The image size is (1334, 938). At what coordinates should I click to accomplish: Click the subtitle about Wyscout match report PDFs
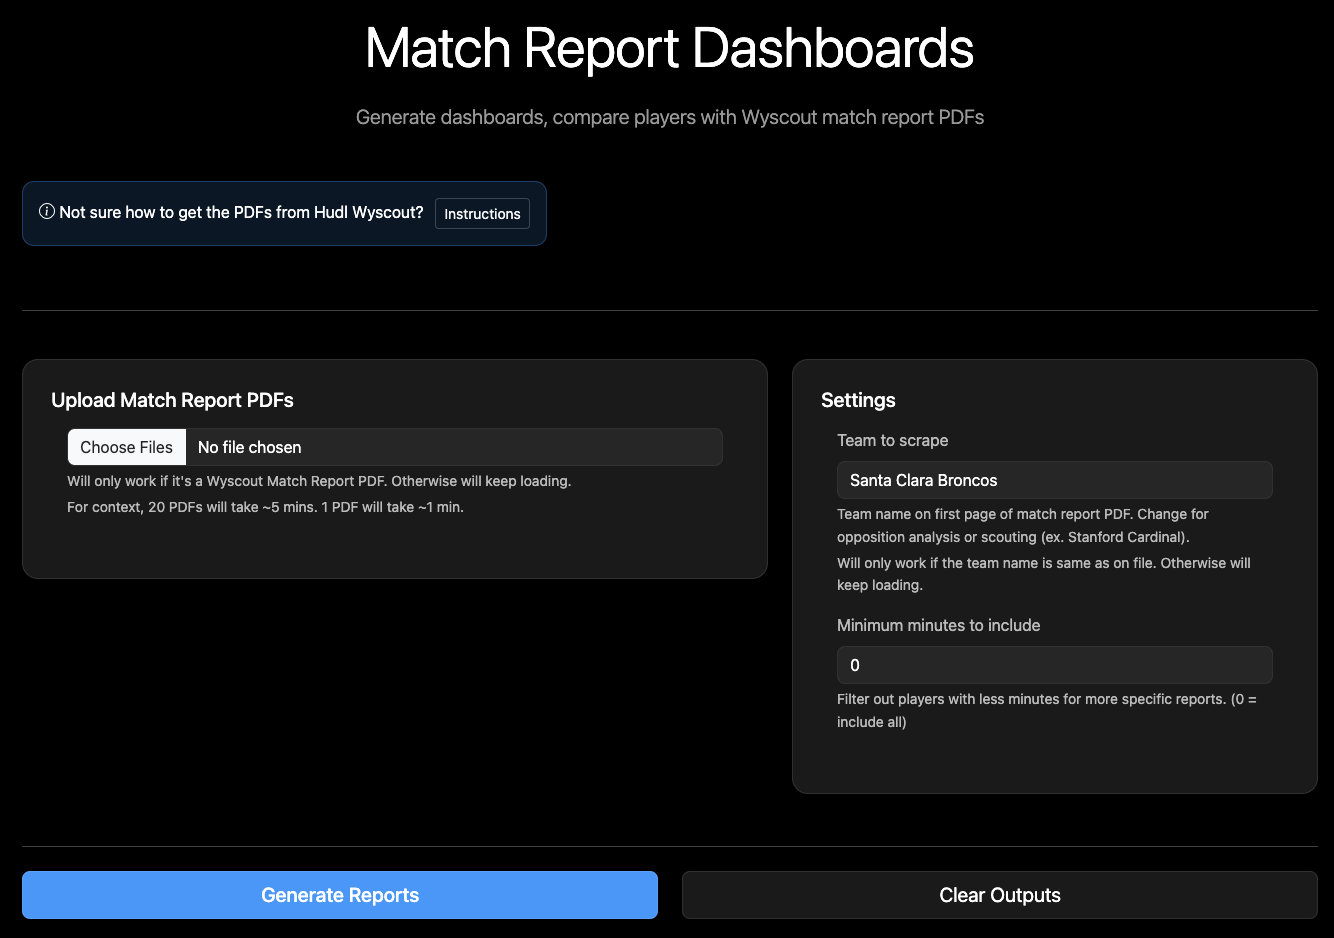pos(669,117)
